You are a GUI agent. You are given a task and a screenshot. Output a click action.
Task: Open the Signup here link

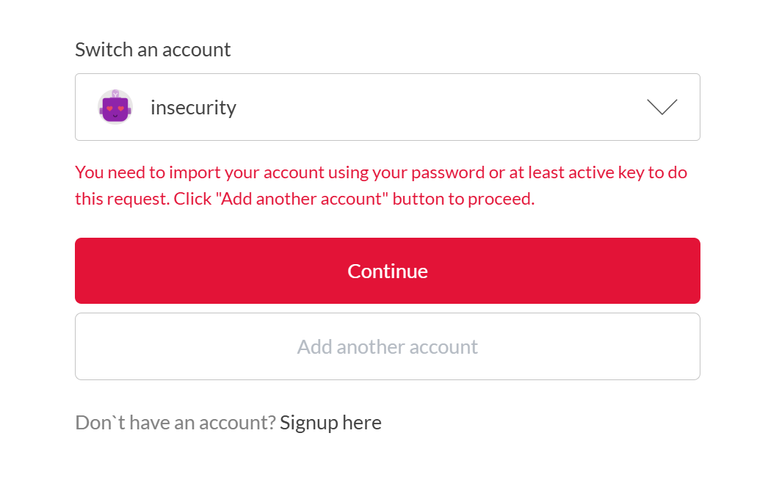tap(331, 423)
